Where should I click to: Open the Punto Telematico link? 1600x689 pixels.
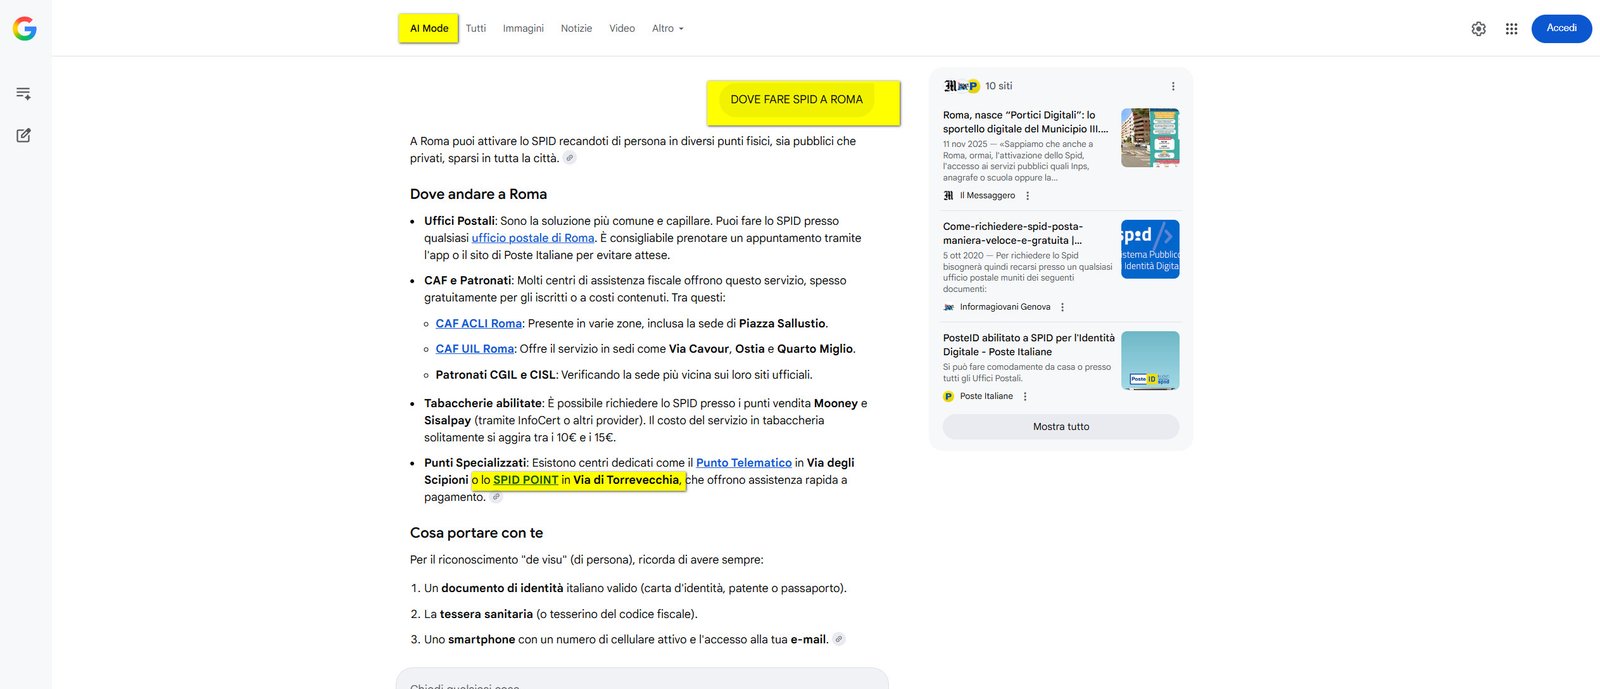pyautogui.click(x=744, y=463)
